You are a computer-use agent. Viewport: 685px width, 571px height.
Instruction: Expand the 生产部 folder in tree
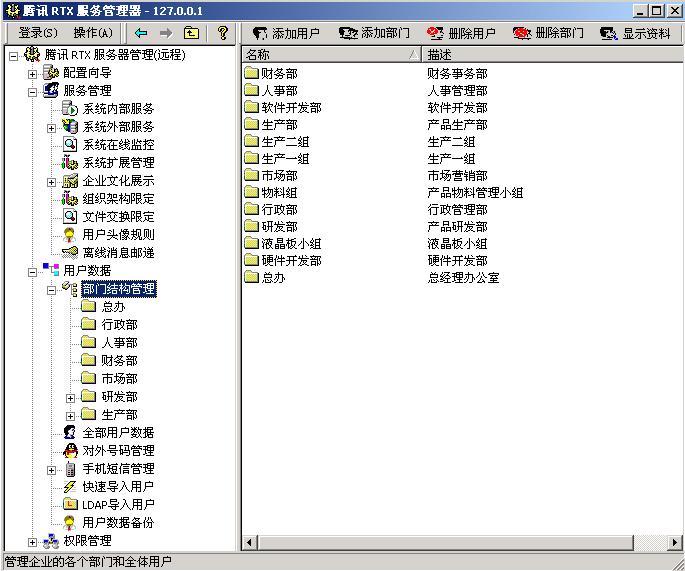70,416
